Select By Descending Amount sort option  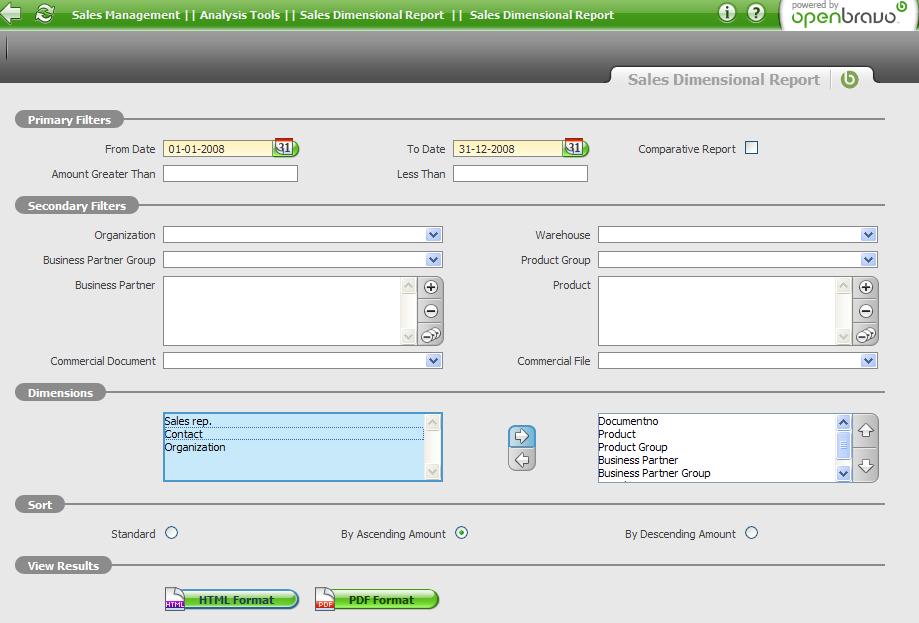click(x=751, y=533)
